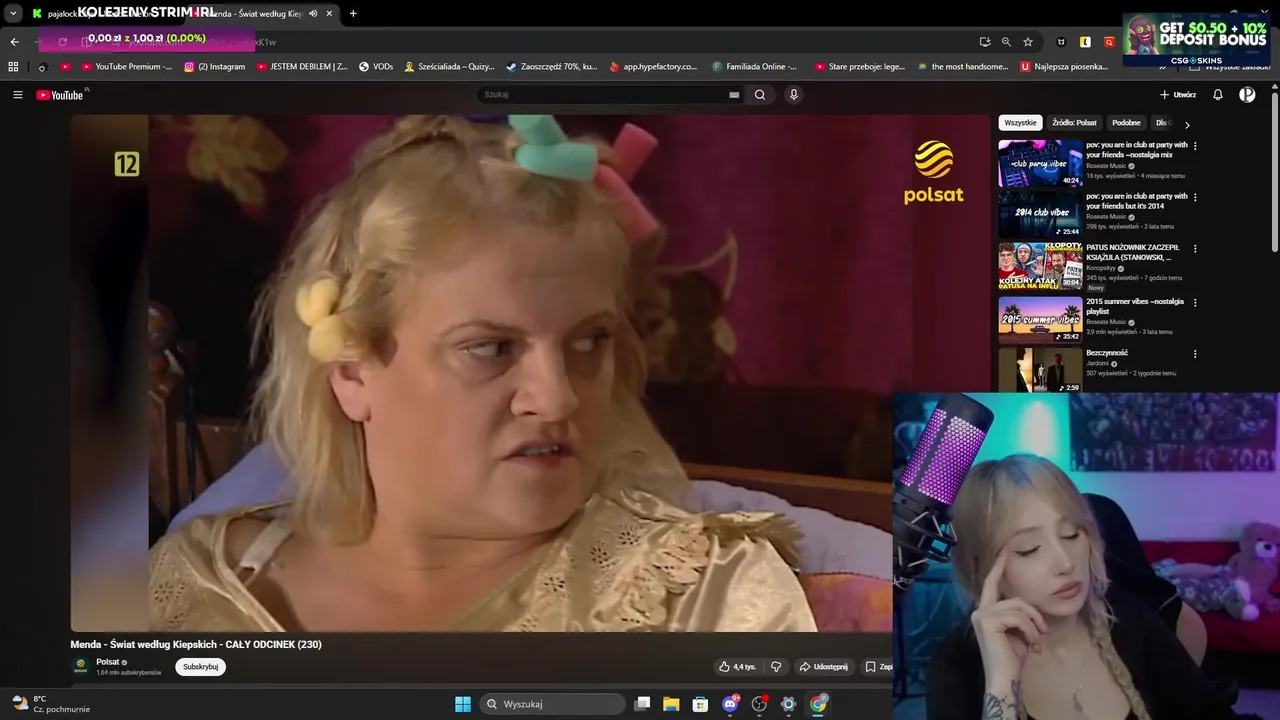Open the 'app.hypefactory.co' bookmark
1280x720 pixels.
coord(654,67)
